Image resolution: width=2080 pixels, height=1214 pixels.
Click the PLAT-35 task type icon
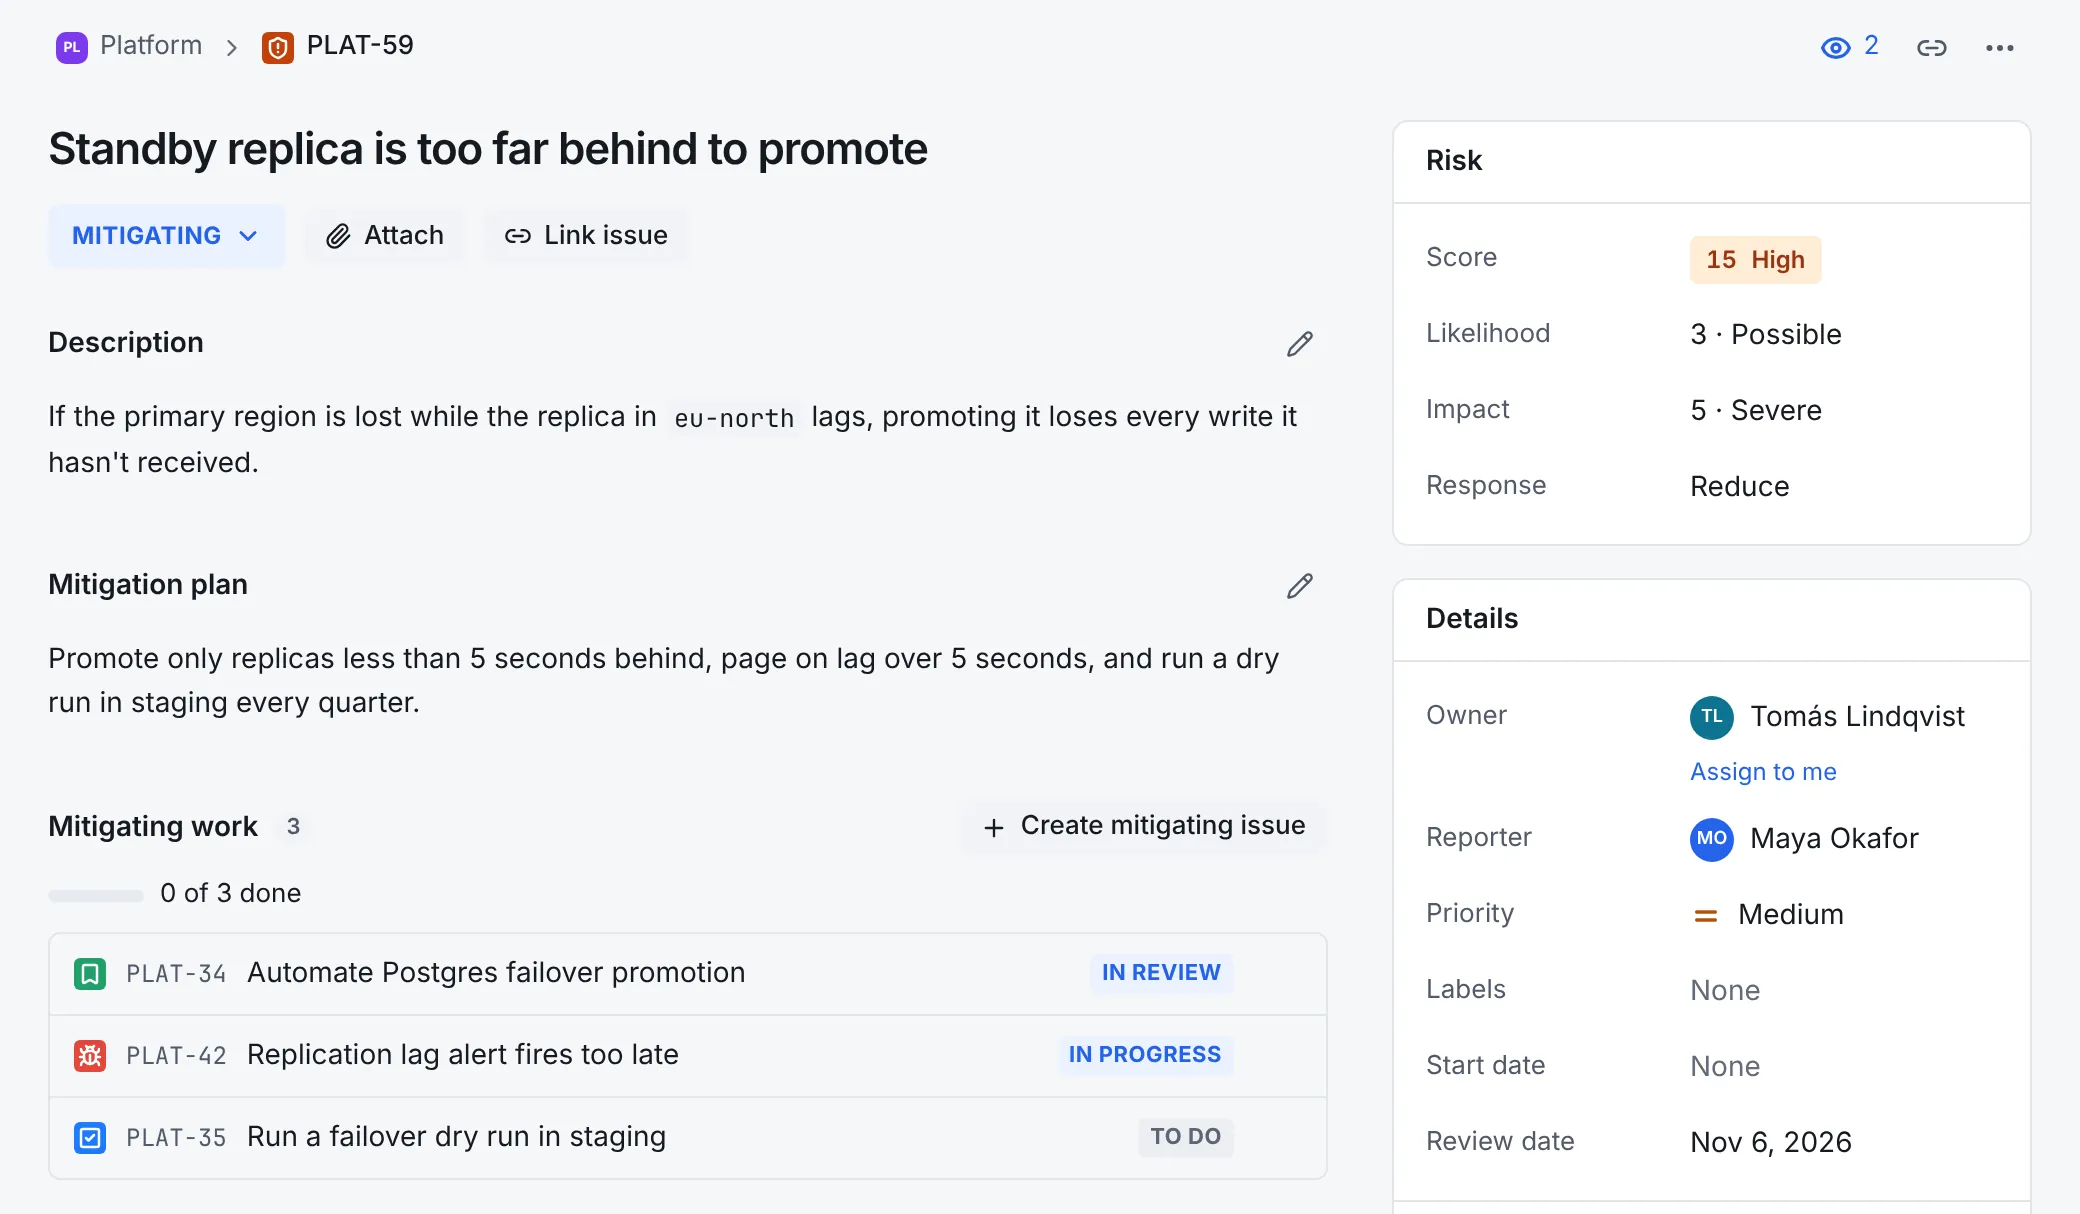pyautogui.click(x=90, y=1138)
